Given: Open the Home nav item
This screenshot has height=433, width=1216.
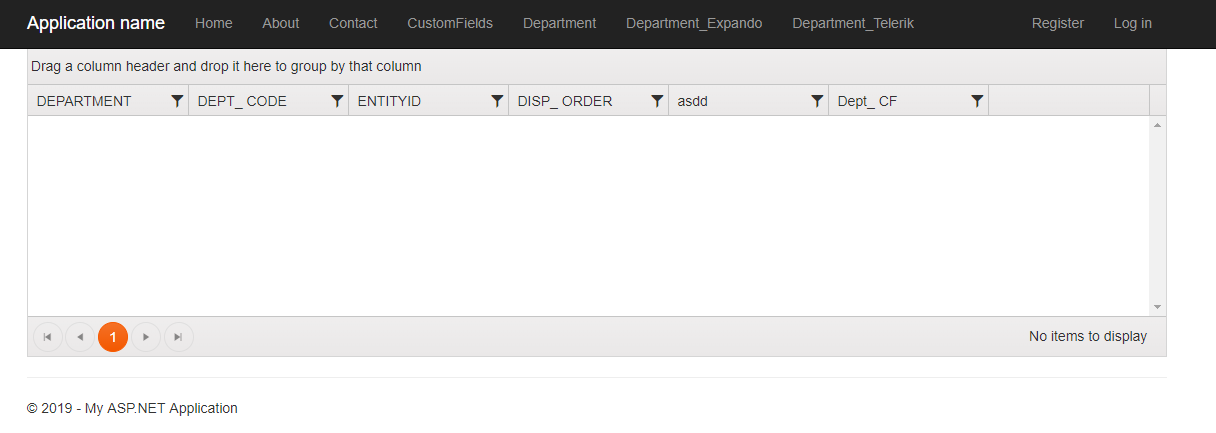Looking at the screenshot, I should (x=214, y=23).
